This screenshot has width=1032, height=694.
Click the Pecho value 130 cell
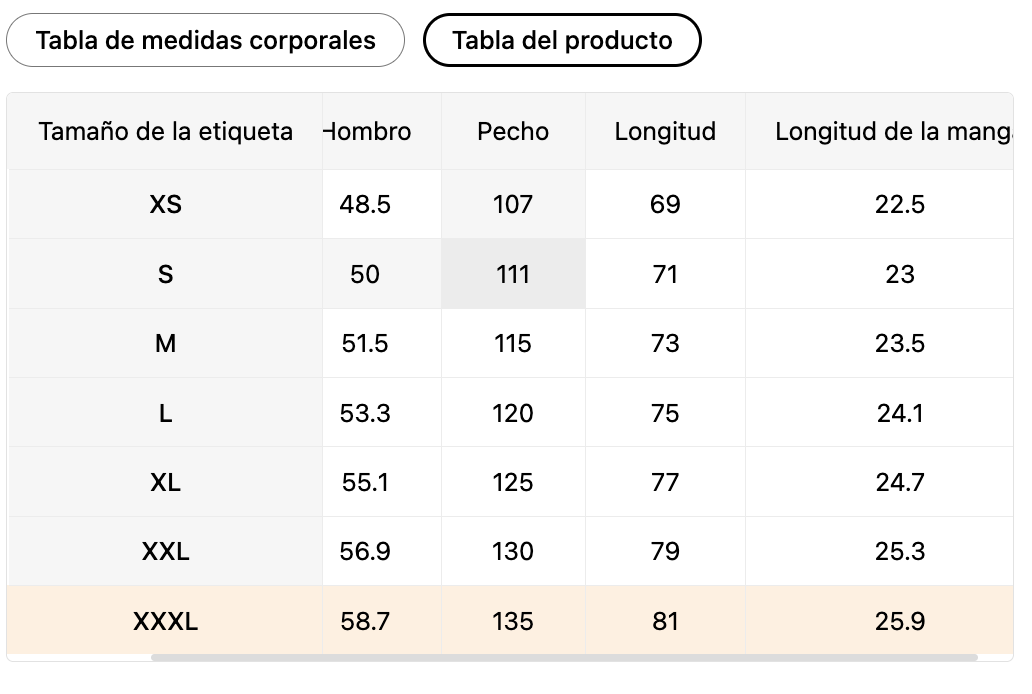pyautogui.click(x=513, y=552)
